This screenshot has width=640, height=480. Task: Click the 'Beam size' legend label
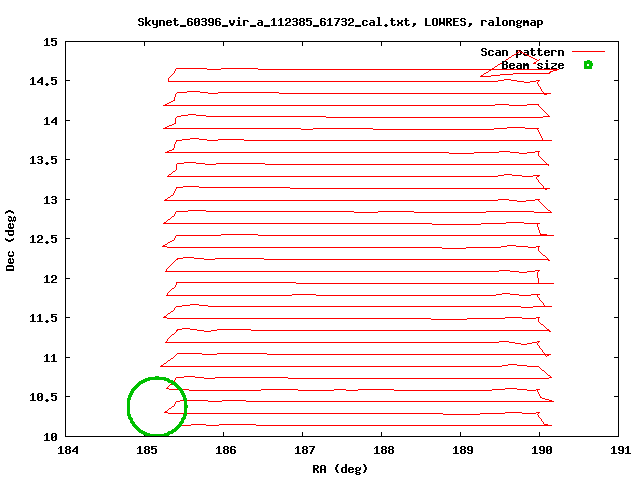click(x=533, y=65)
